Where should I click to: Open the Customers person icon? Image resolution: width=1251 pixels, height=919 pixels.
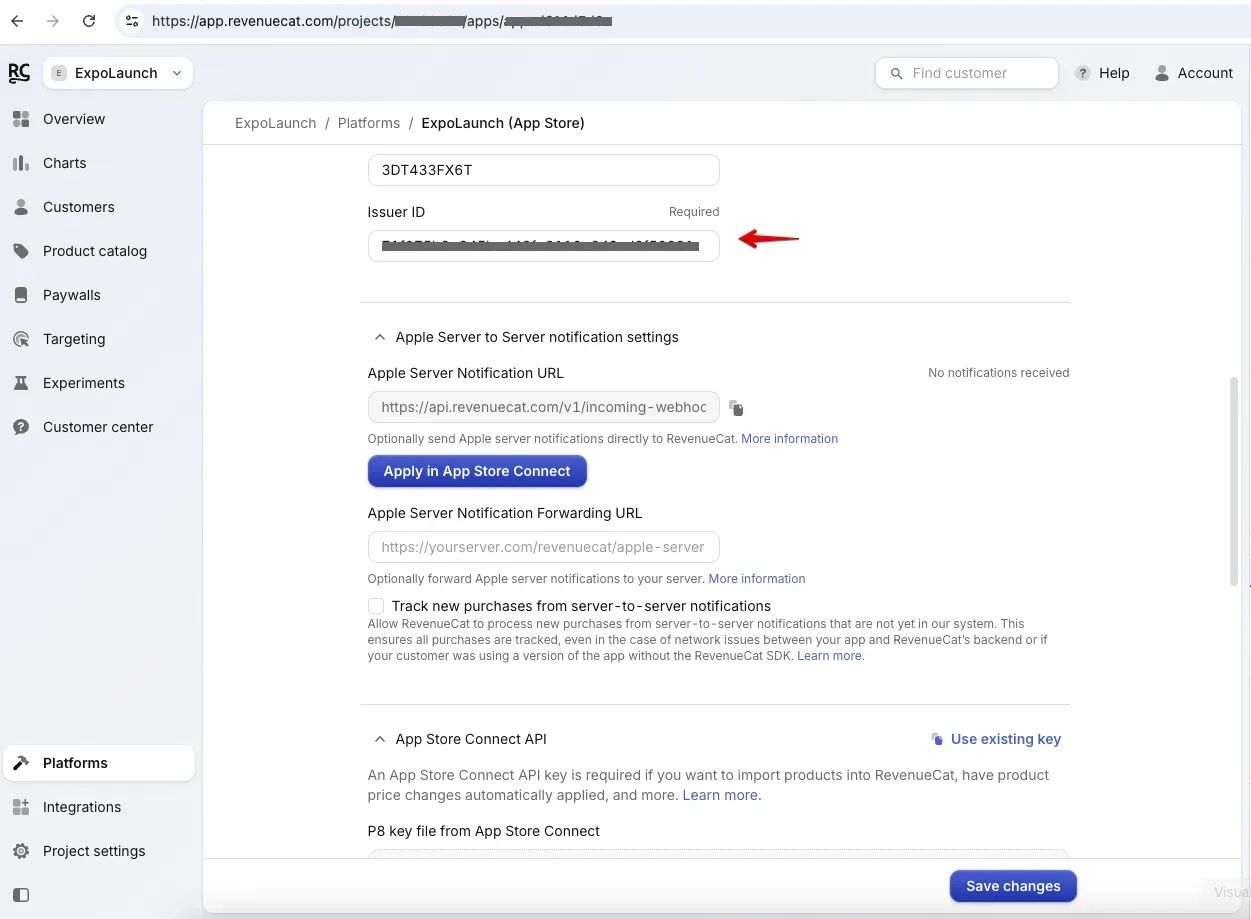(21, 207)
